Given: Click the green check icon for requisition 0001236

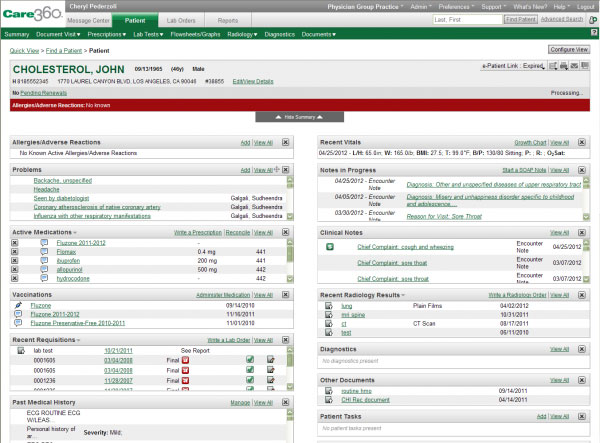Looking at the screenshot, I should point(250,380).
